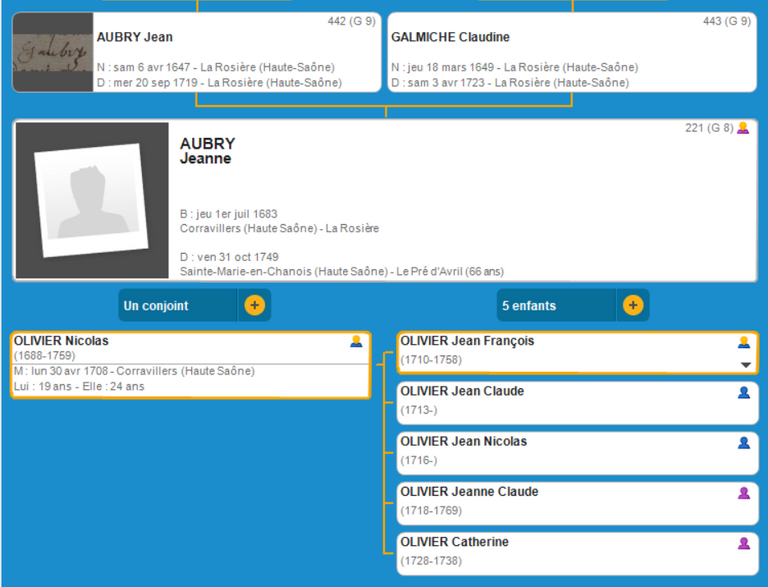The height and width of the screenshot is (587, 768).
Task: Click purple person icon for Catherine Olivier
Action: pyautogui.click(x=743, y=543)
